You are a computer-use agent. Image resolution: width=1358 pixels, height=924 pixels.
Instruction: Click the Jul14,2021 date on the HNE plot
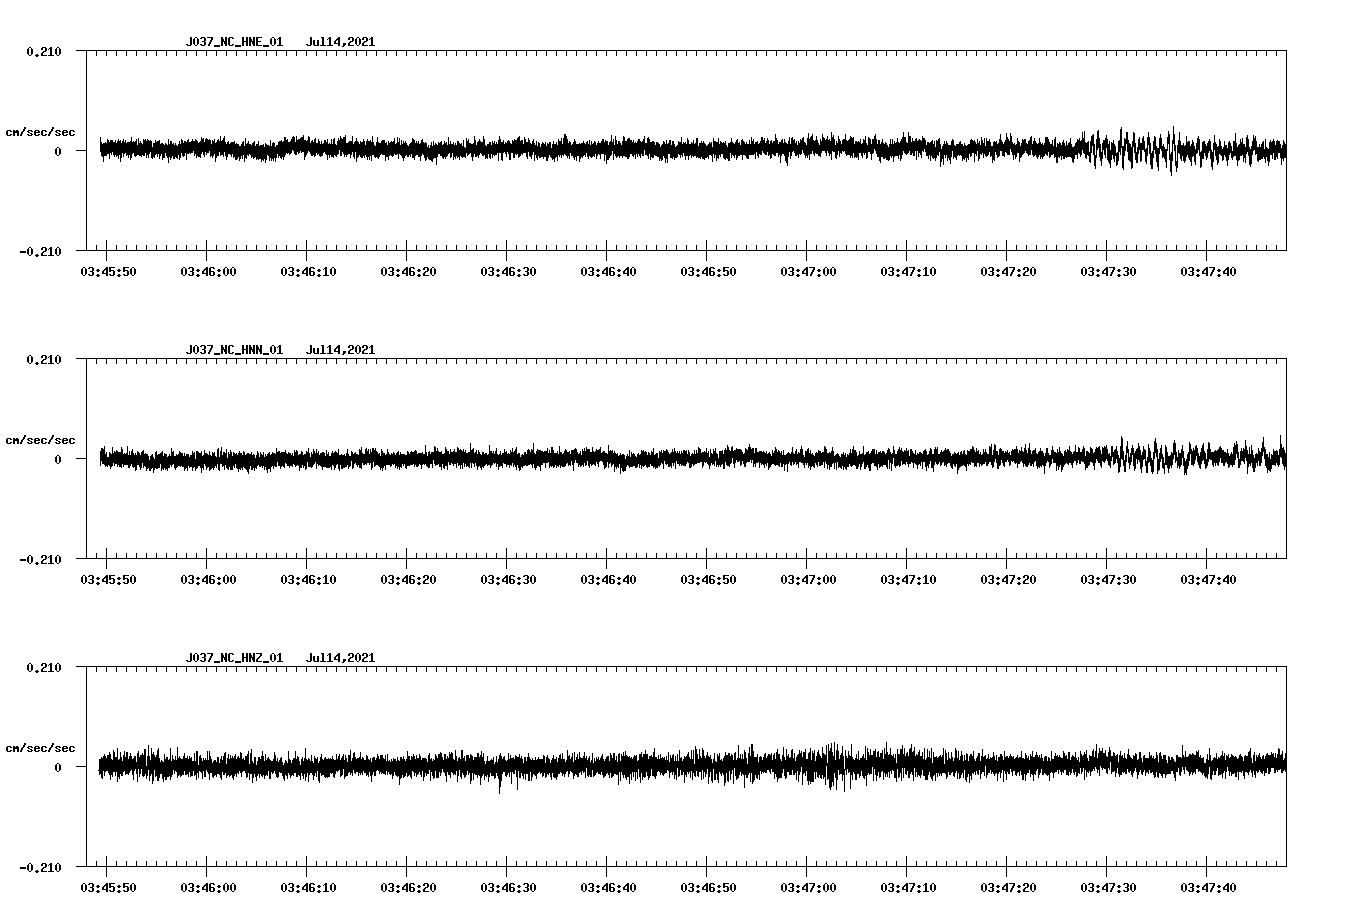click(x=340, y=42)
